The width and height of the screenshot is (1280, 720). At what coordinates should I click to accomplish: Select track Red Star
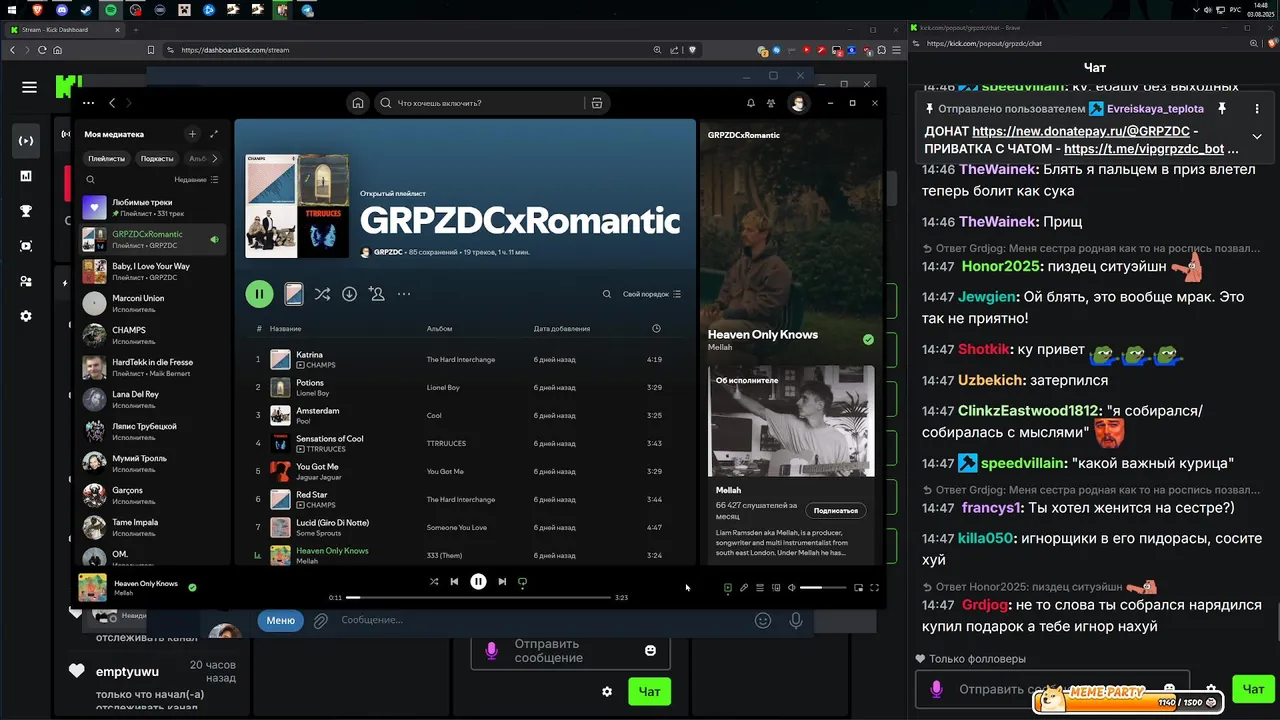click(467, 499)
